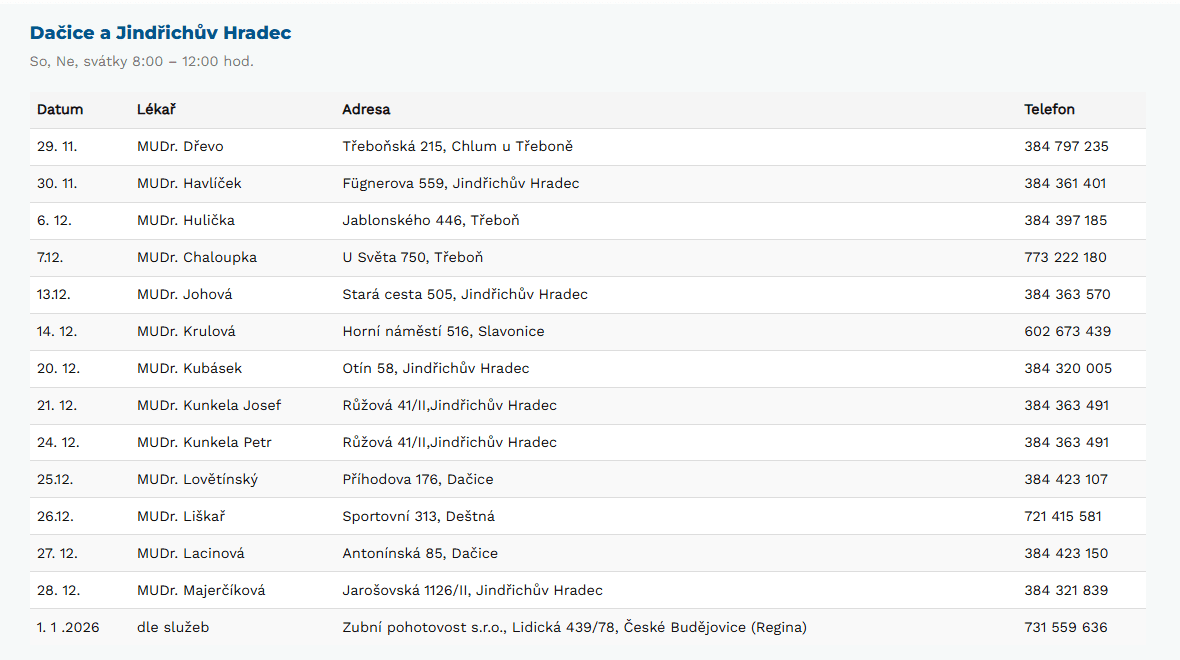Click address Jarošovská 1126/II, Jindřichův Hradec

click(x=472, y=590)
